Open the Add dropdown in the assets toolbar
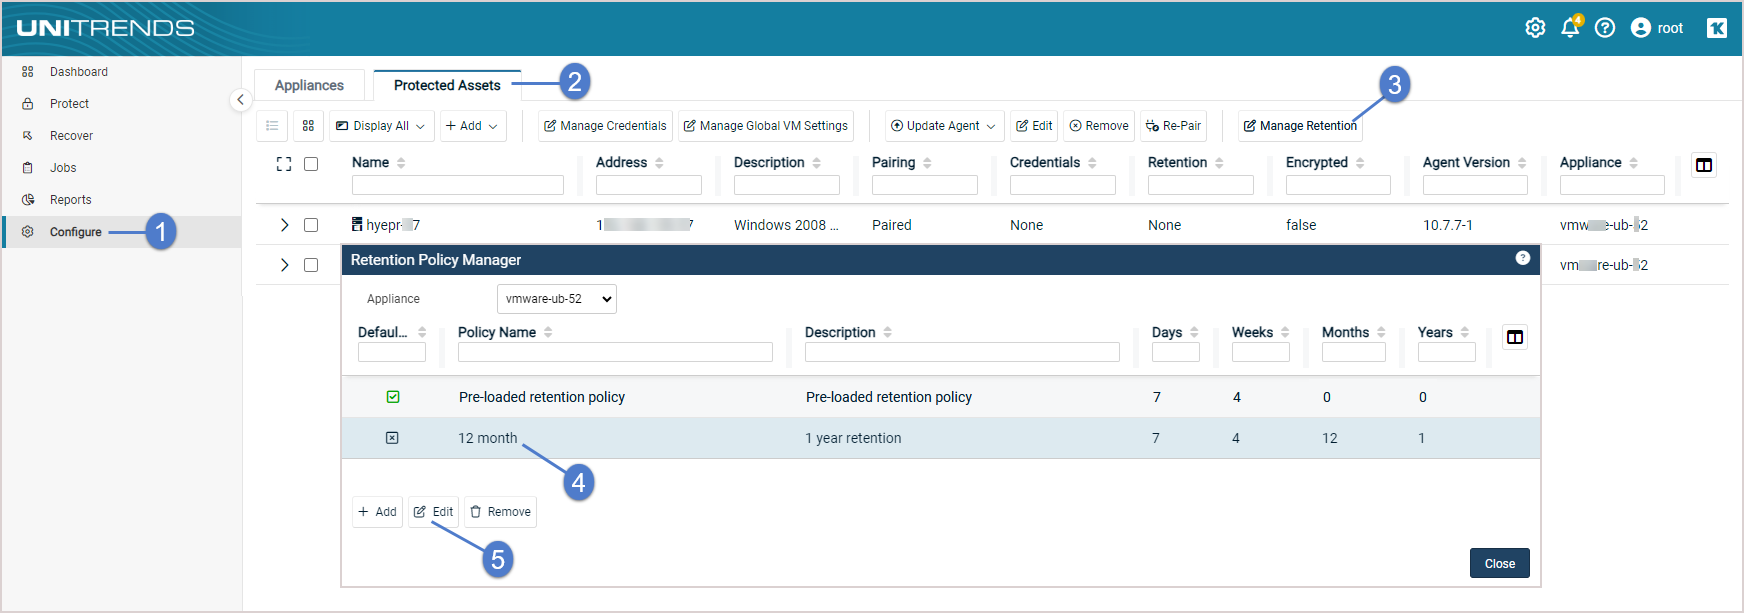 coord(472,126)
